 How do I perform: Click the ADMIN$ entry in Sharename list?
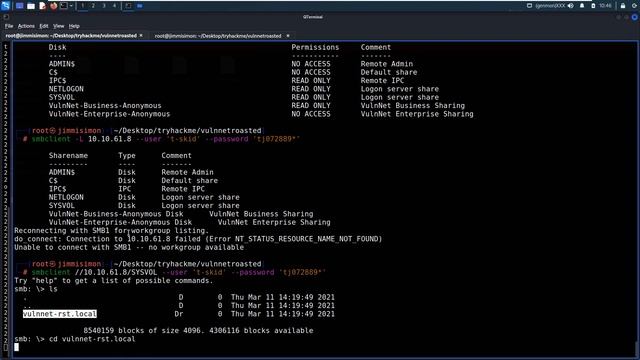coord(62,172)
